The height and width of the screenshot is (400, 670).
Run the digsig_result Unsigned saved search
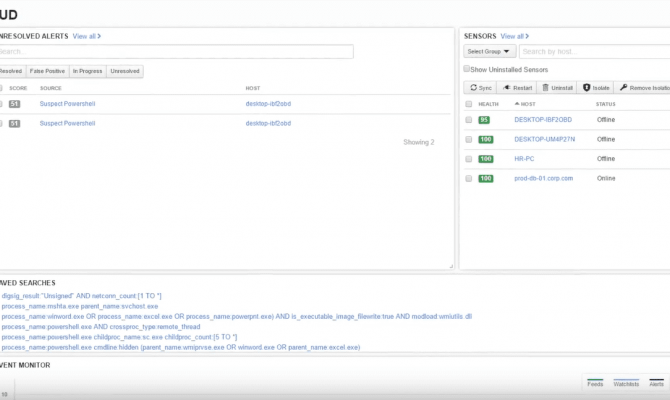(82, 296)
